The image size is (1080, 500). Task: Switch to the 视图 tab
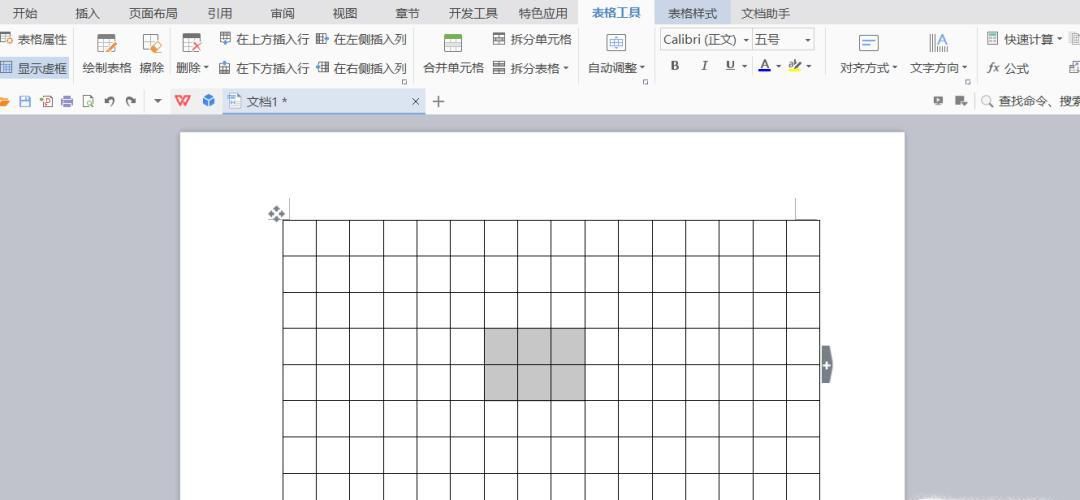(x=345, y=13)
